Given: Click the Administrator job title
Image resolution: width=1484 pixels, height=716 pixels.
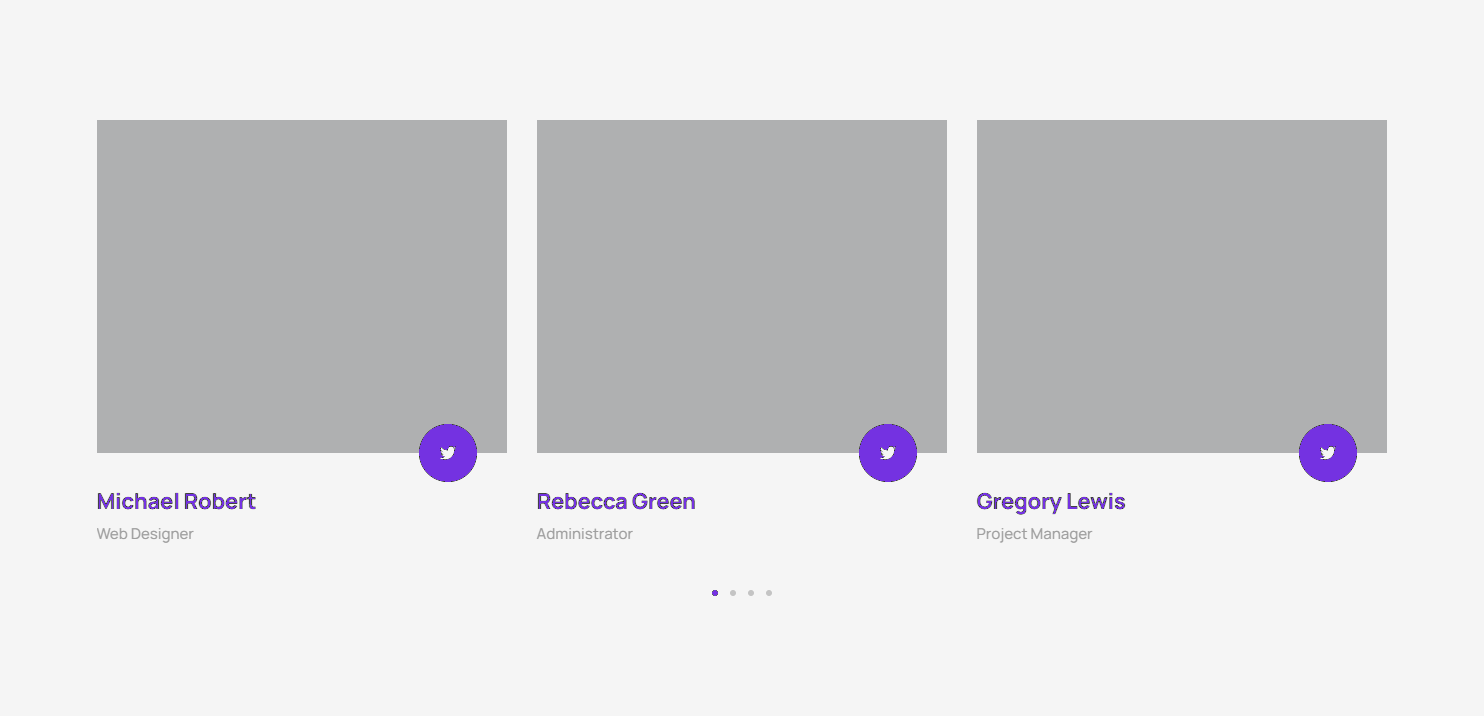Looking at the screenshot, I should [585, 534].
